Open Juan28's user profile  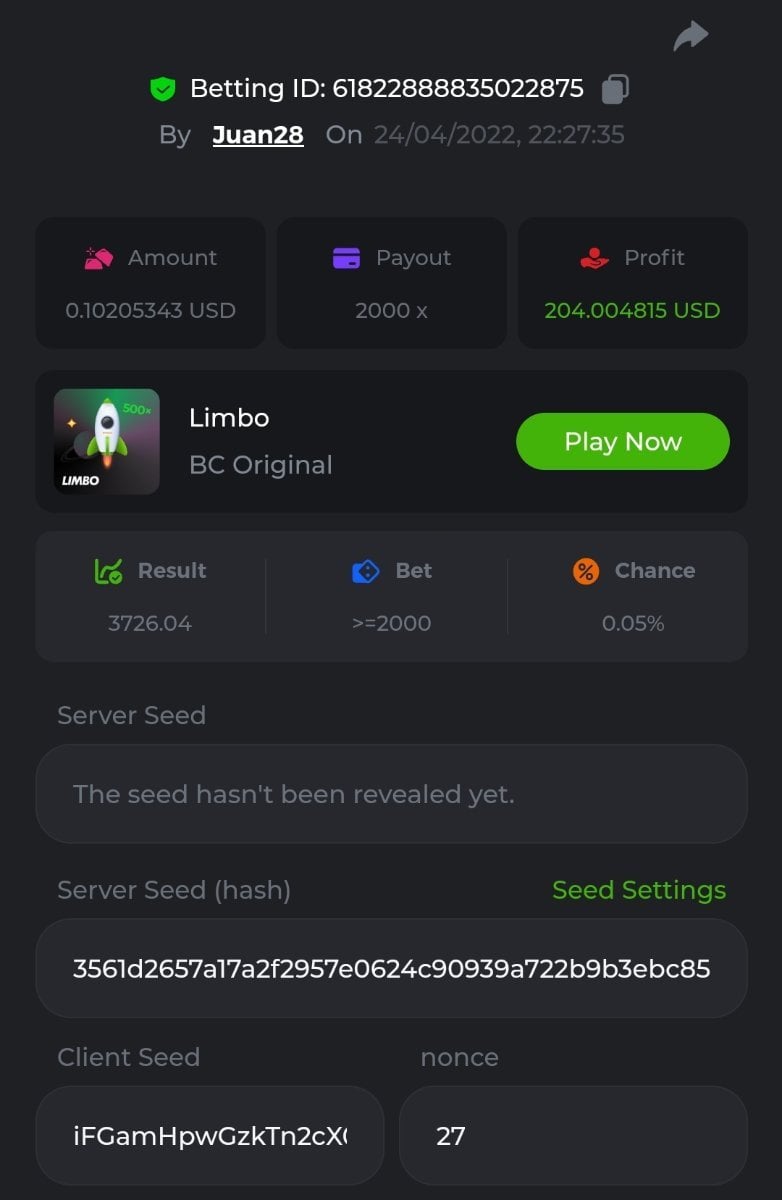tap(258, 135)
